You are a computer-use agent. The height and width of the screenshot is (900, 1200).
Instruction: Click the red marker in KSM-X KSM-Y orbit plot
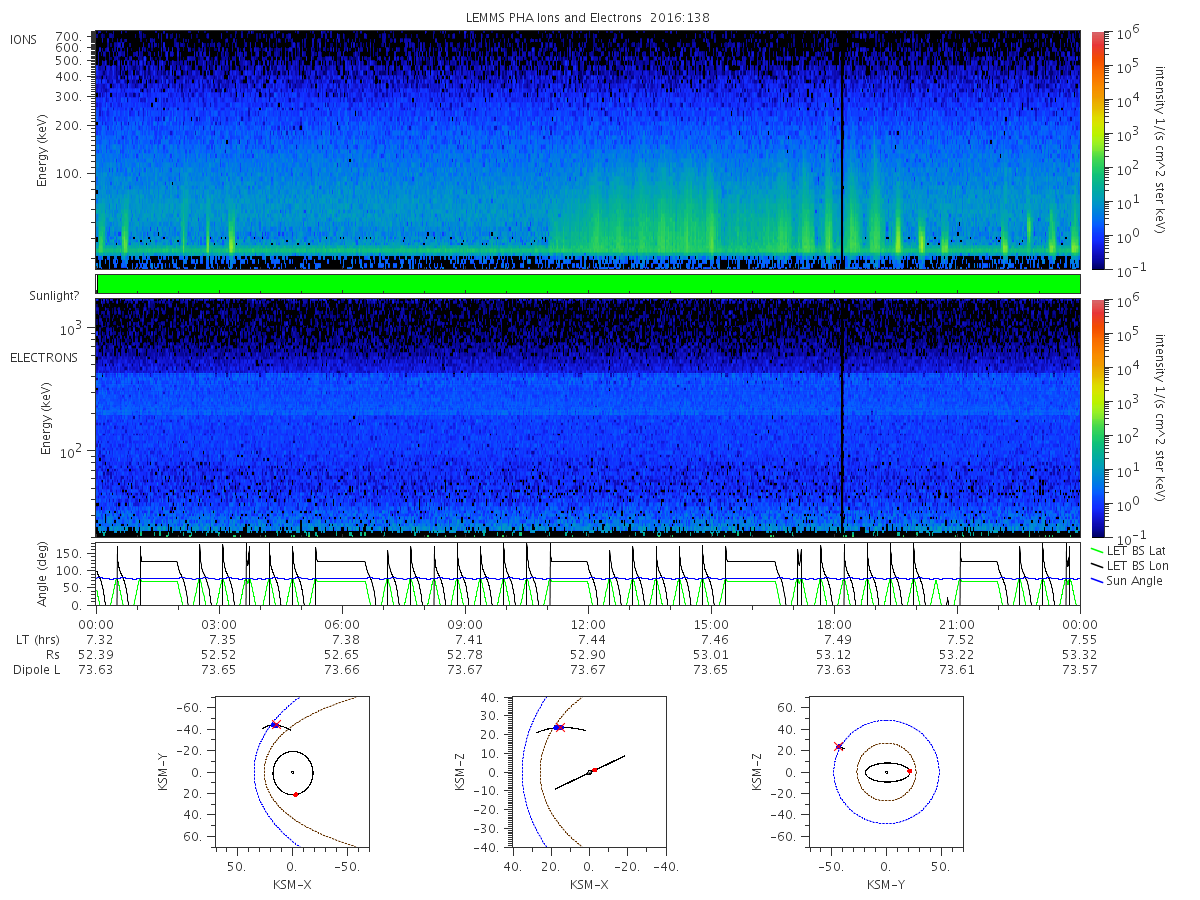pyautogui.click(x=296, y=794)
